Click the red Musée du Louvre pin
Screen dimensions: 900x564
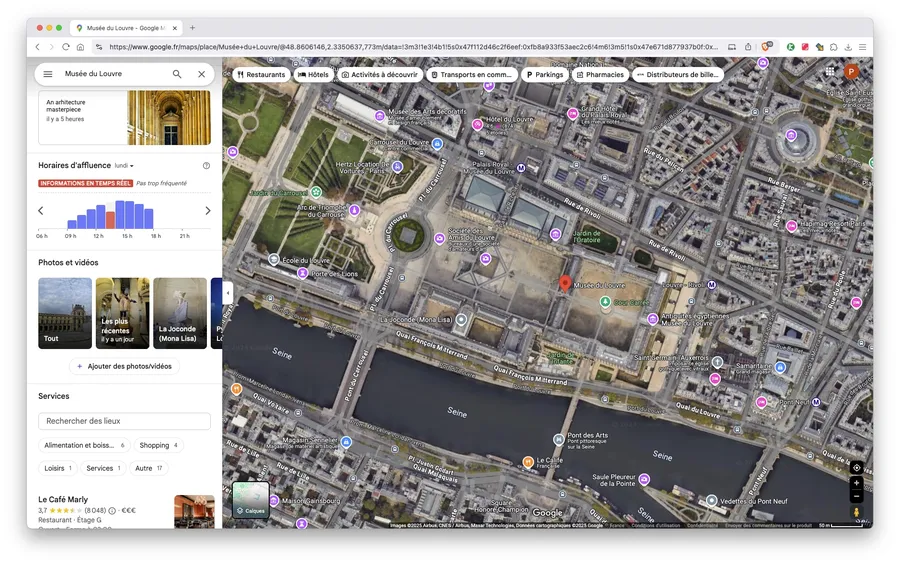tap(565, 283)
